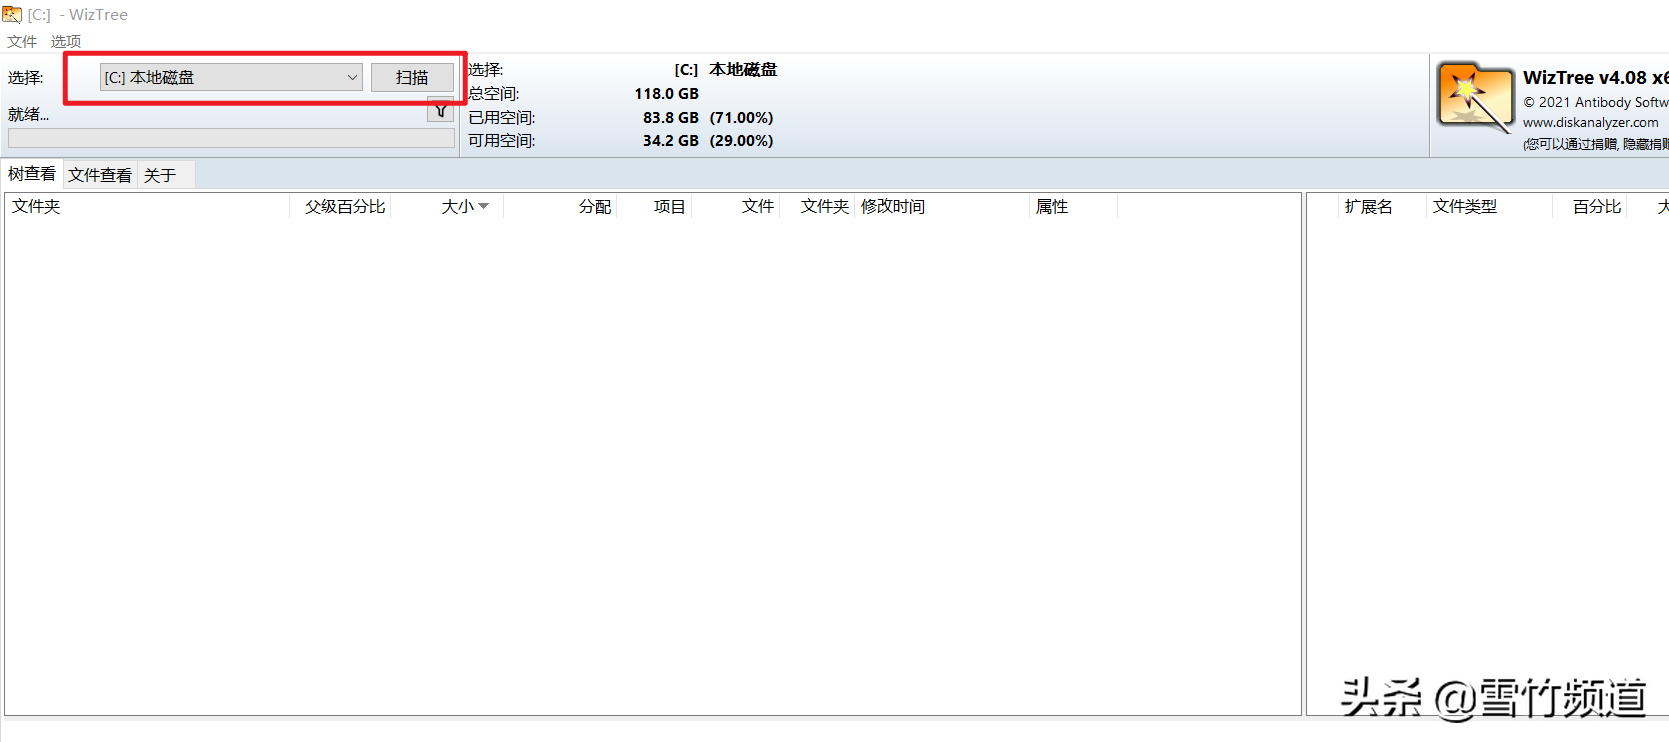
Task: Click the WizTree title bar app icon
Action: 12,14
